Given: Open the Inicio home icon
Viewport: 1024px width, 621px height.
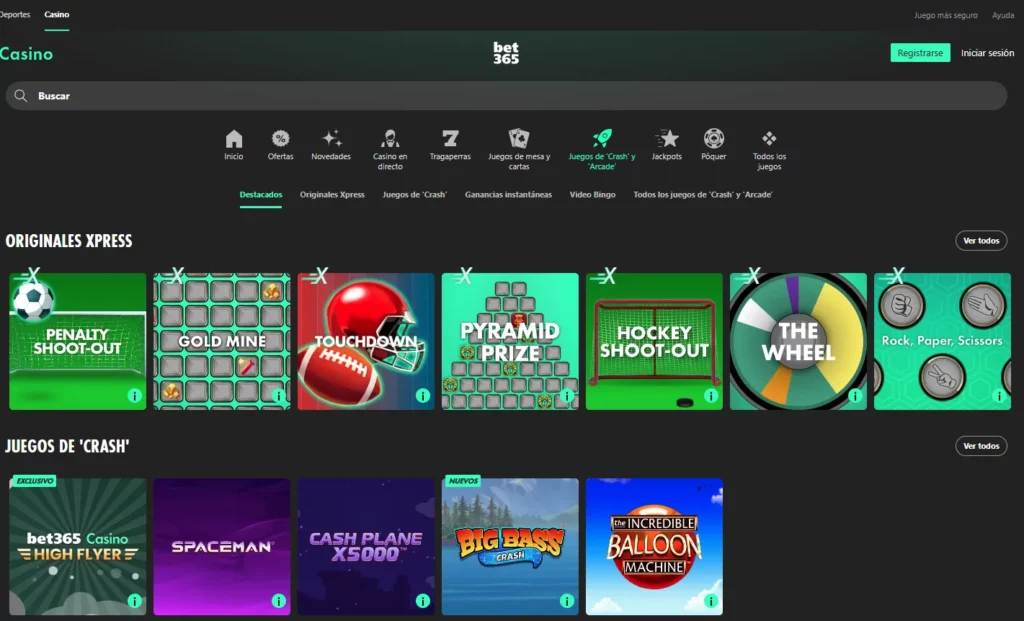Looking at the screenshot, I should coord(234,139).
